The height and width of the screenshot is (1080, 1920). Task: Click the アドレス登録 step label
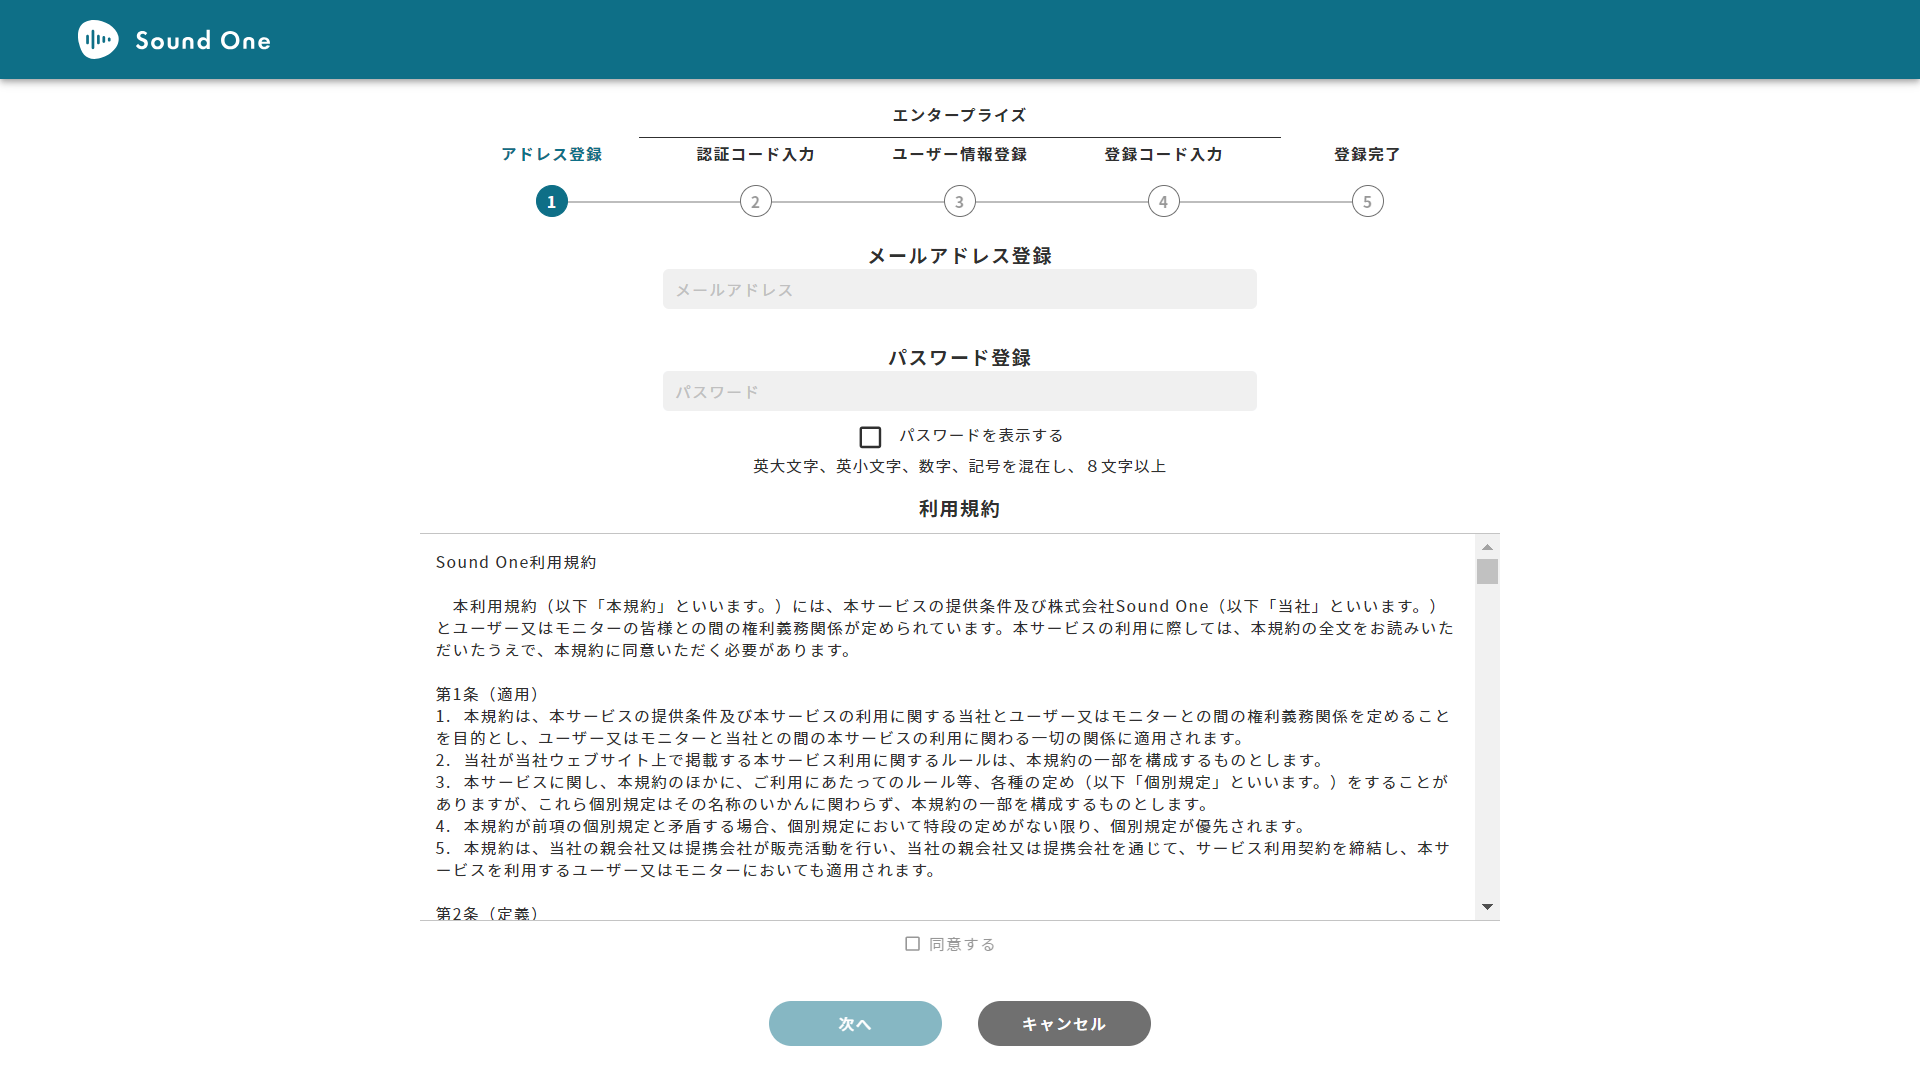pyautogui.click(x=552, y=154)
